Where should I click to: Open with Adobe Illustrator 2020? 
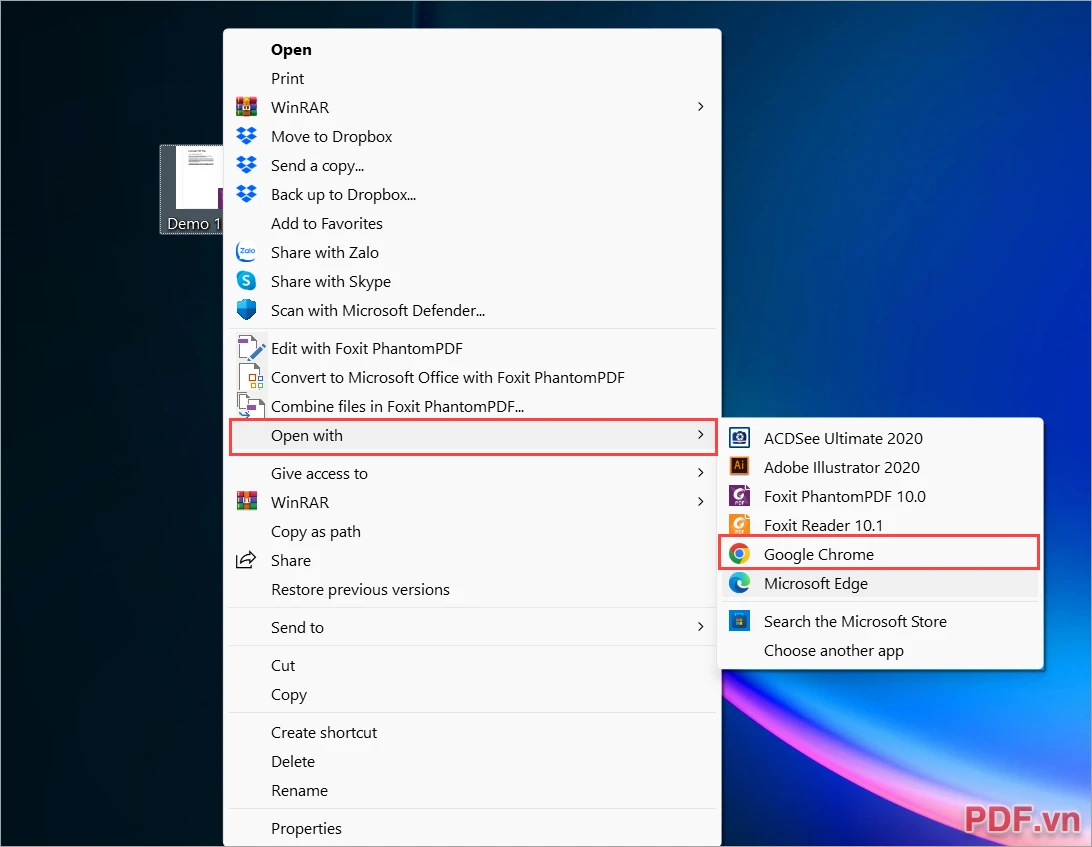(880, 467)
